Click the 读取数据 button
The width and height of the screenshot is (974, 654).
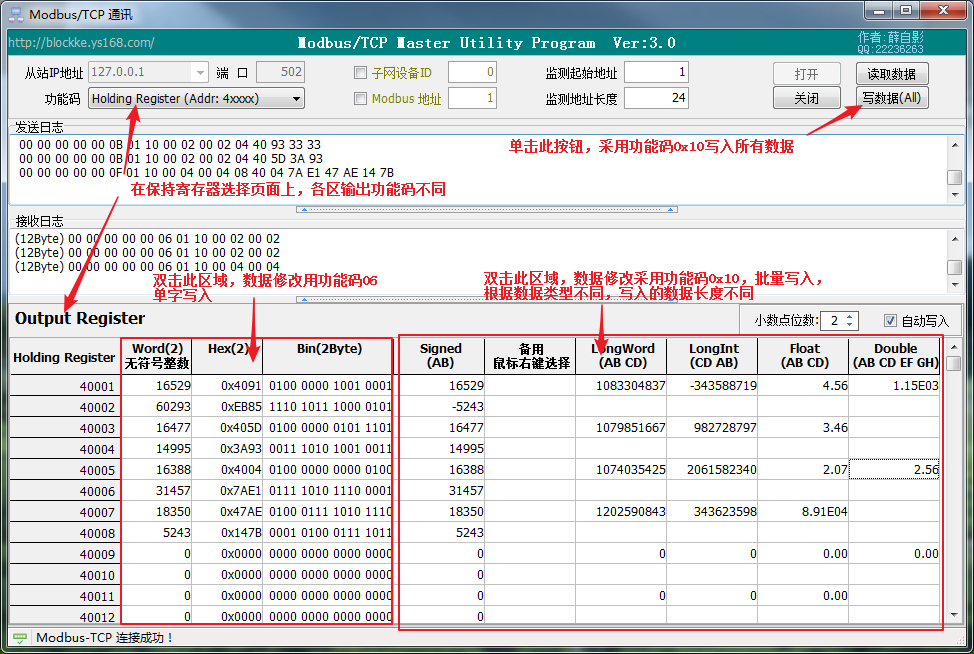[892, 74]
